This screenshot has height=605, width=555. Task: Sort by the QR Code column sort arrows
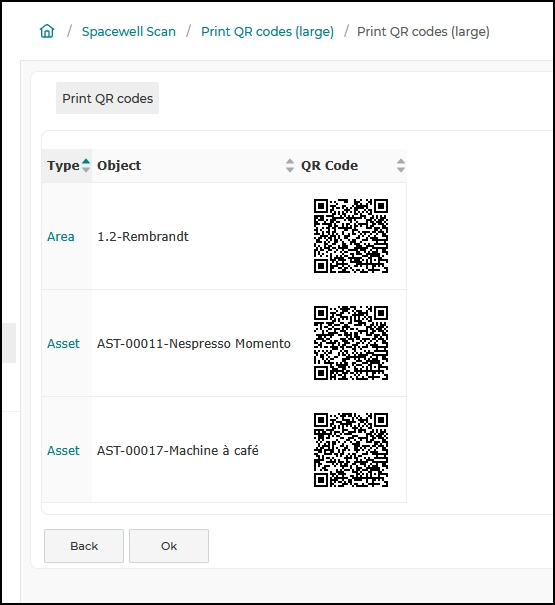point(401,166)
